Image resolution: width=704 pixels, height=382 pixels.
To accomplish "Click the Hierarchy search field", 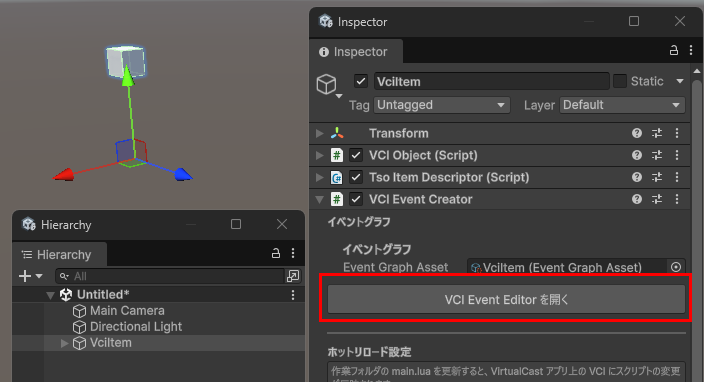I will (170, 276).
